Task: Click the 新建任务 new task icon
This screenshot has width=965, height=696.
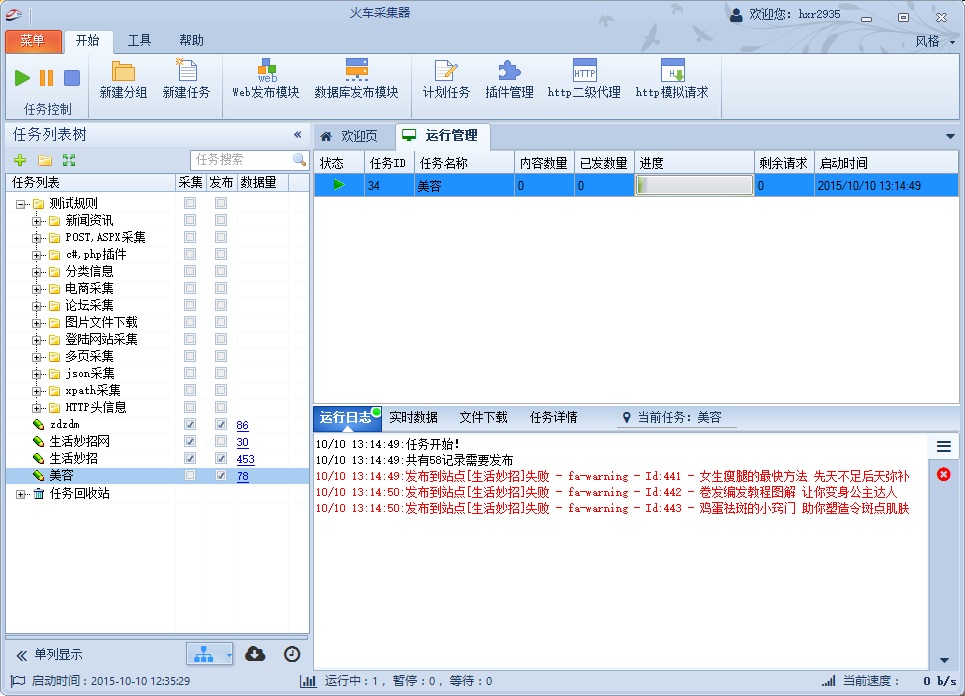Action: [186, 80]
